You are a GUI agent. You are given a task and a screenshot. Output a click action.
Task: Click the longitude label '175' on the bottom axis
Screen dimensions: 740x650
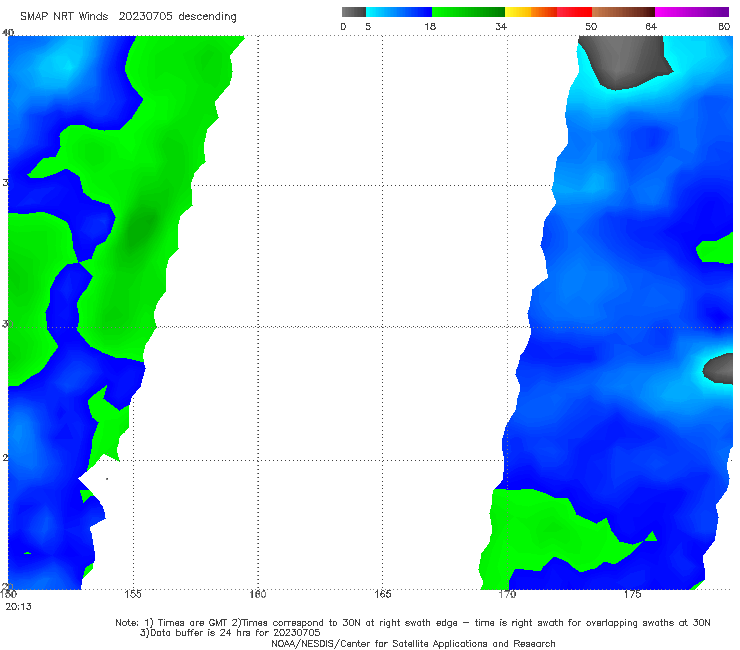coord(632,594)
